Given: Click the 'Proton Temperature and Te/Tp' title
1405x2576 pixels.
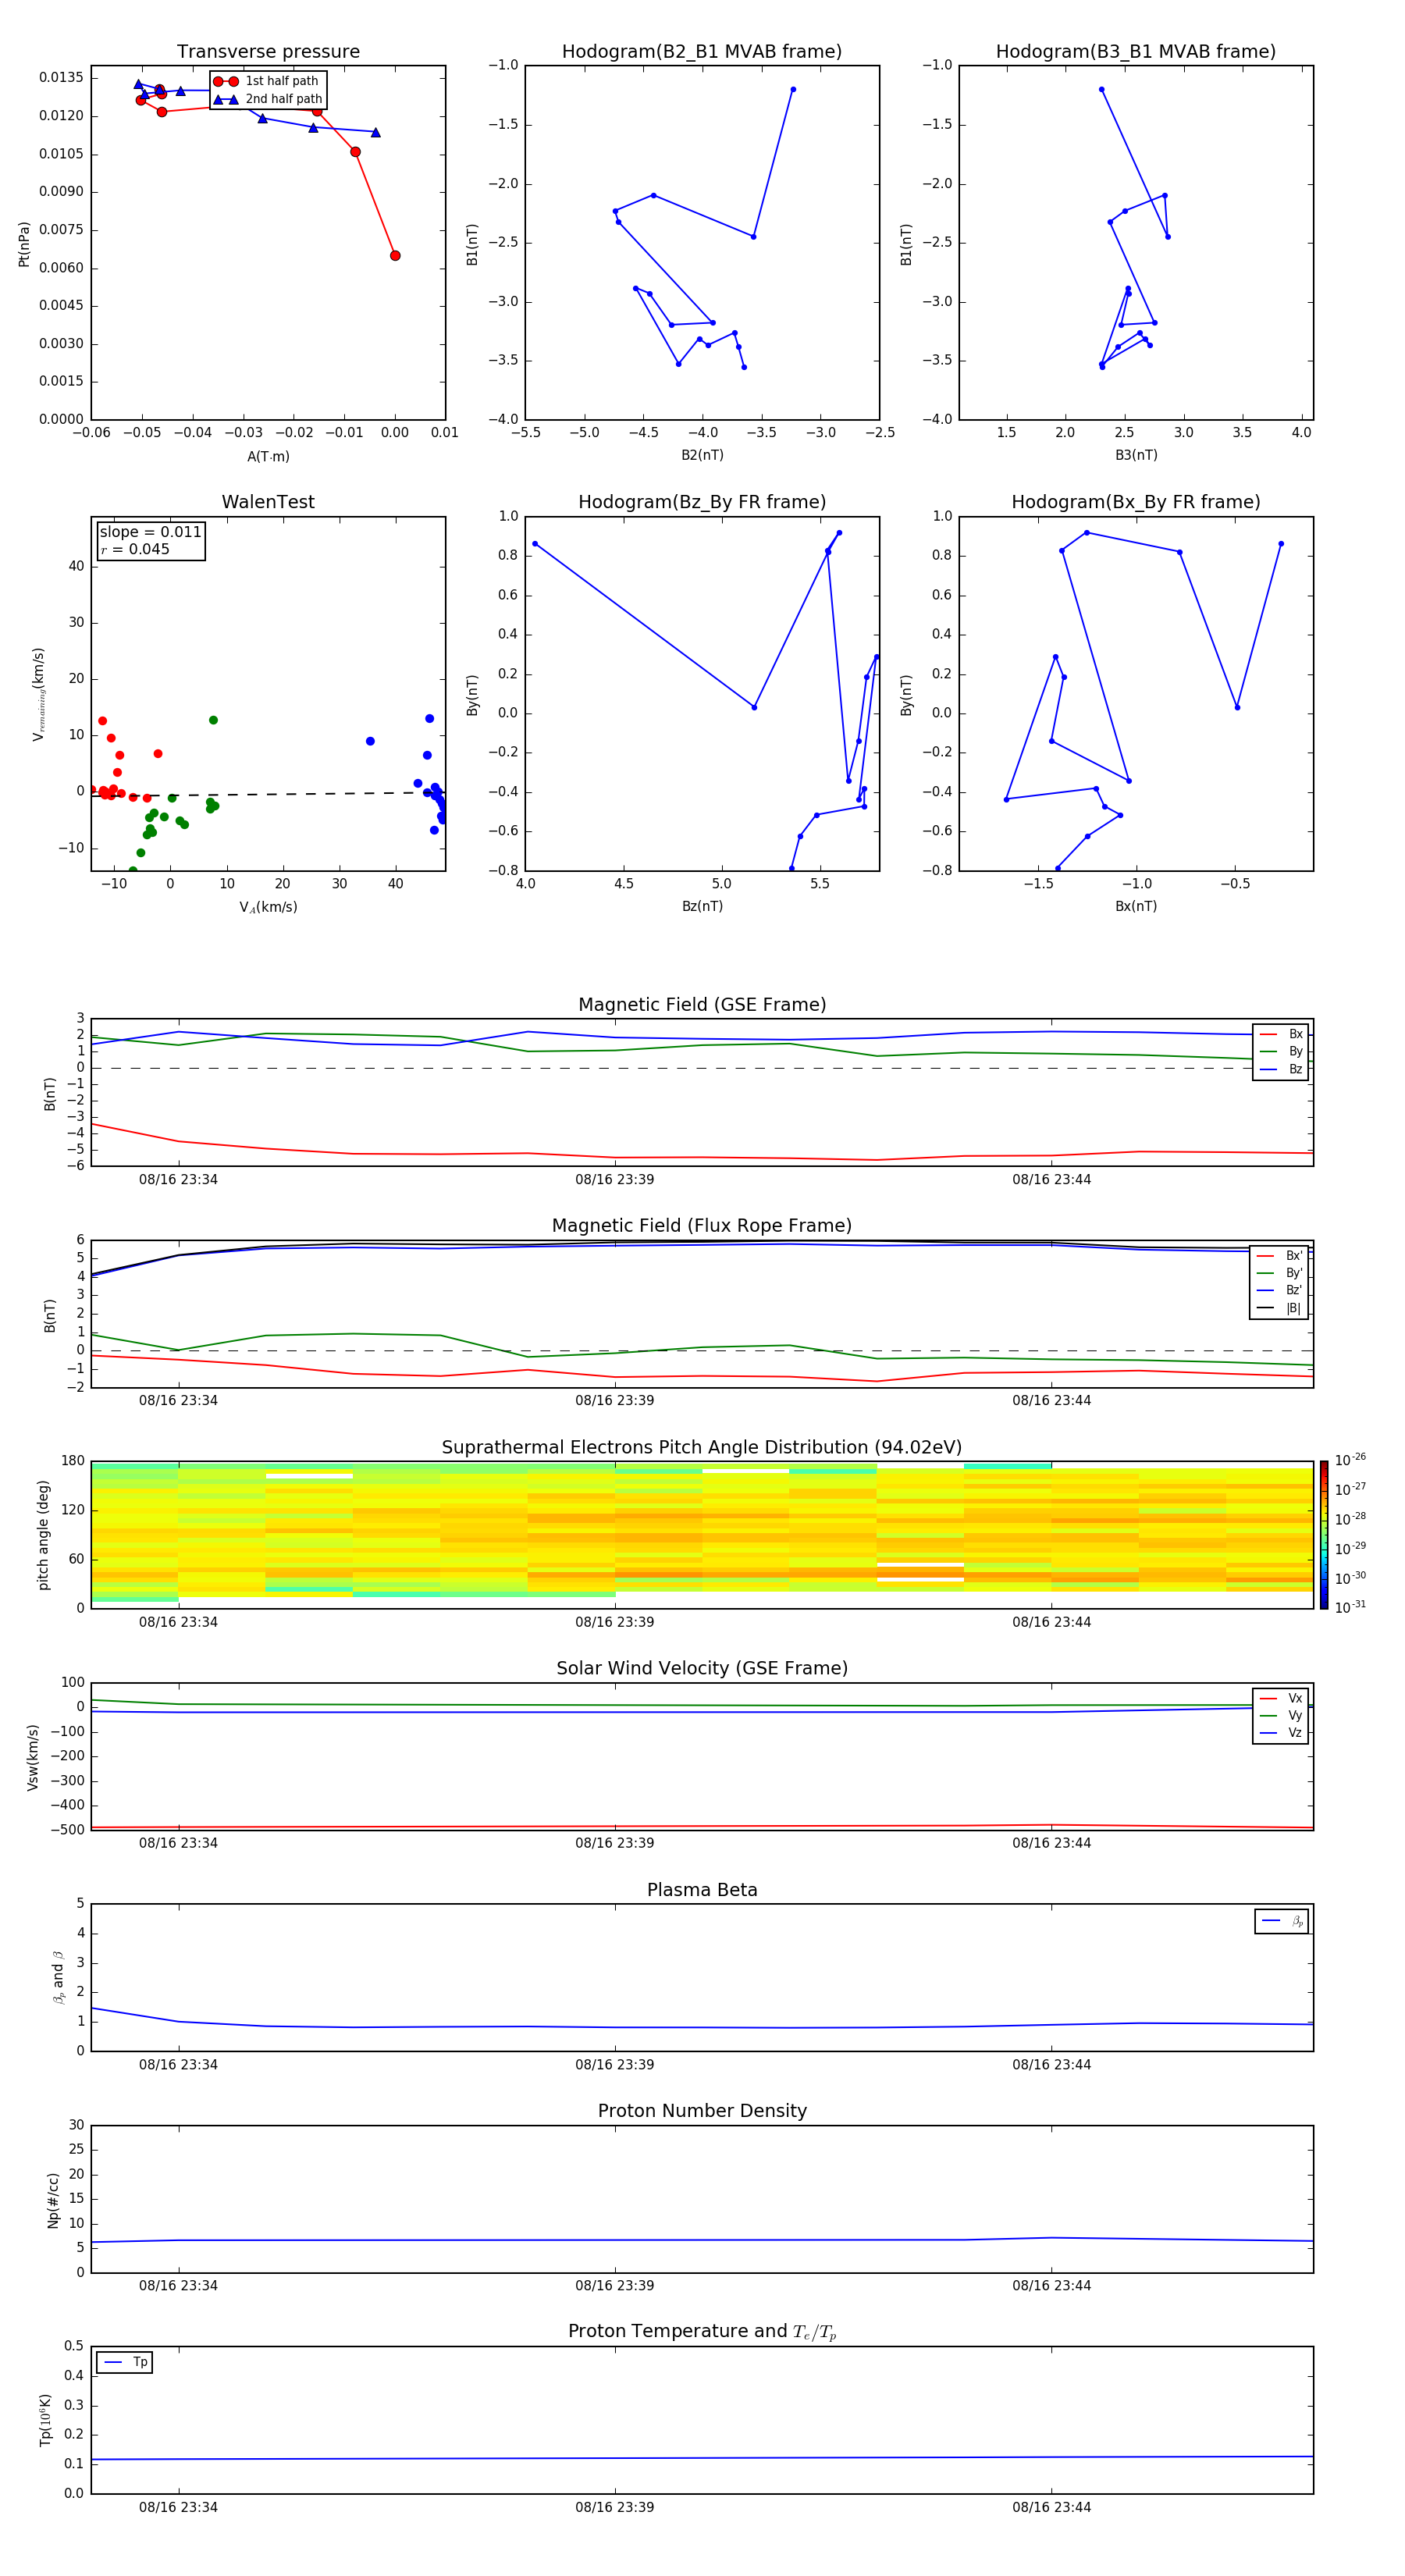Looking at the screenshot, I should pos(702,2332).
